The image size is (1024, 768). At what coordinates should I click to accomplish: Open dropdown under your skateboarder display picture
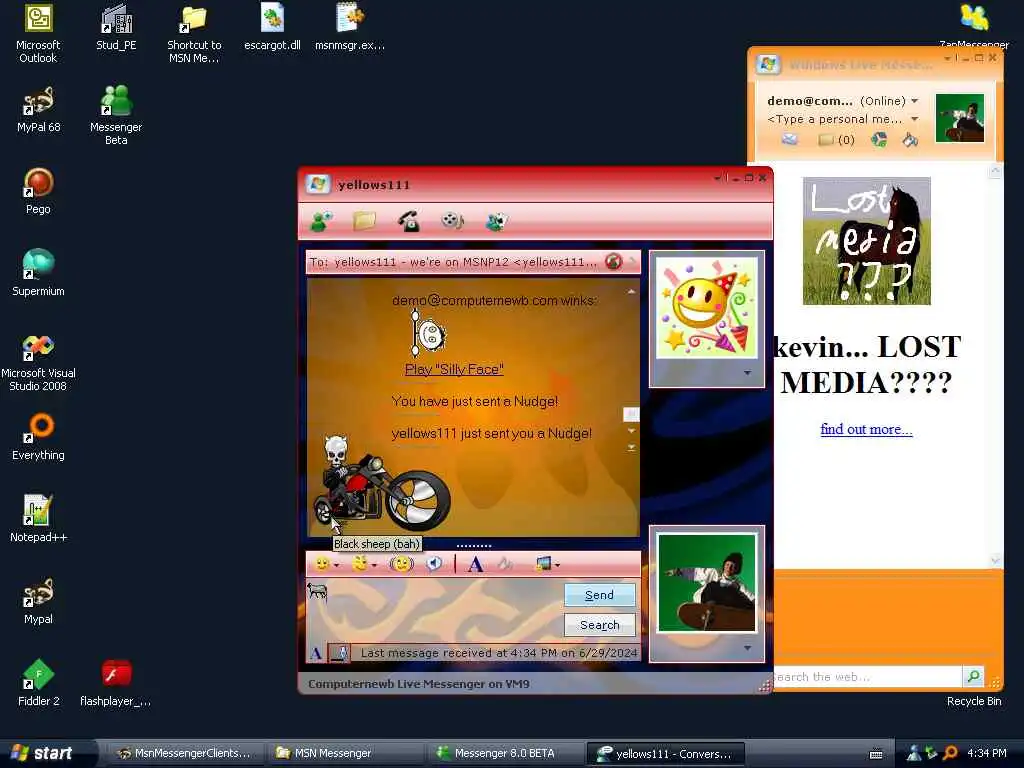747,648
